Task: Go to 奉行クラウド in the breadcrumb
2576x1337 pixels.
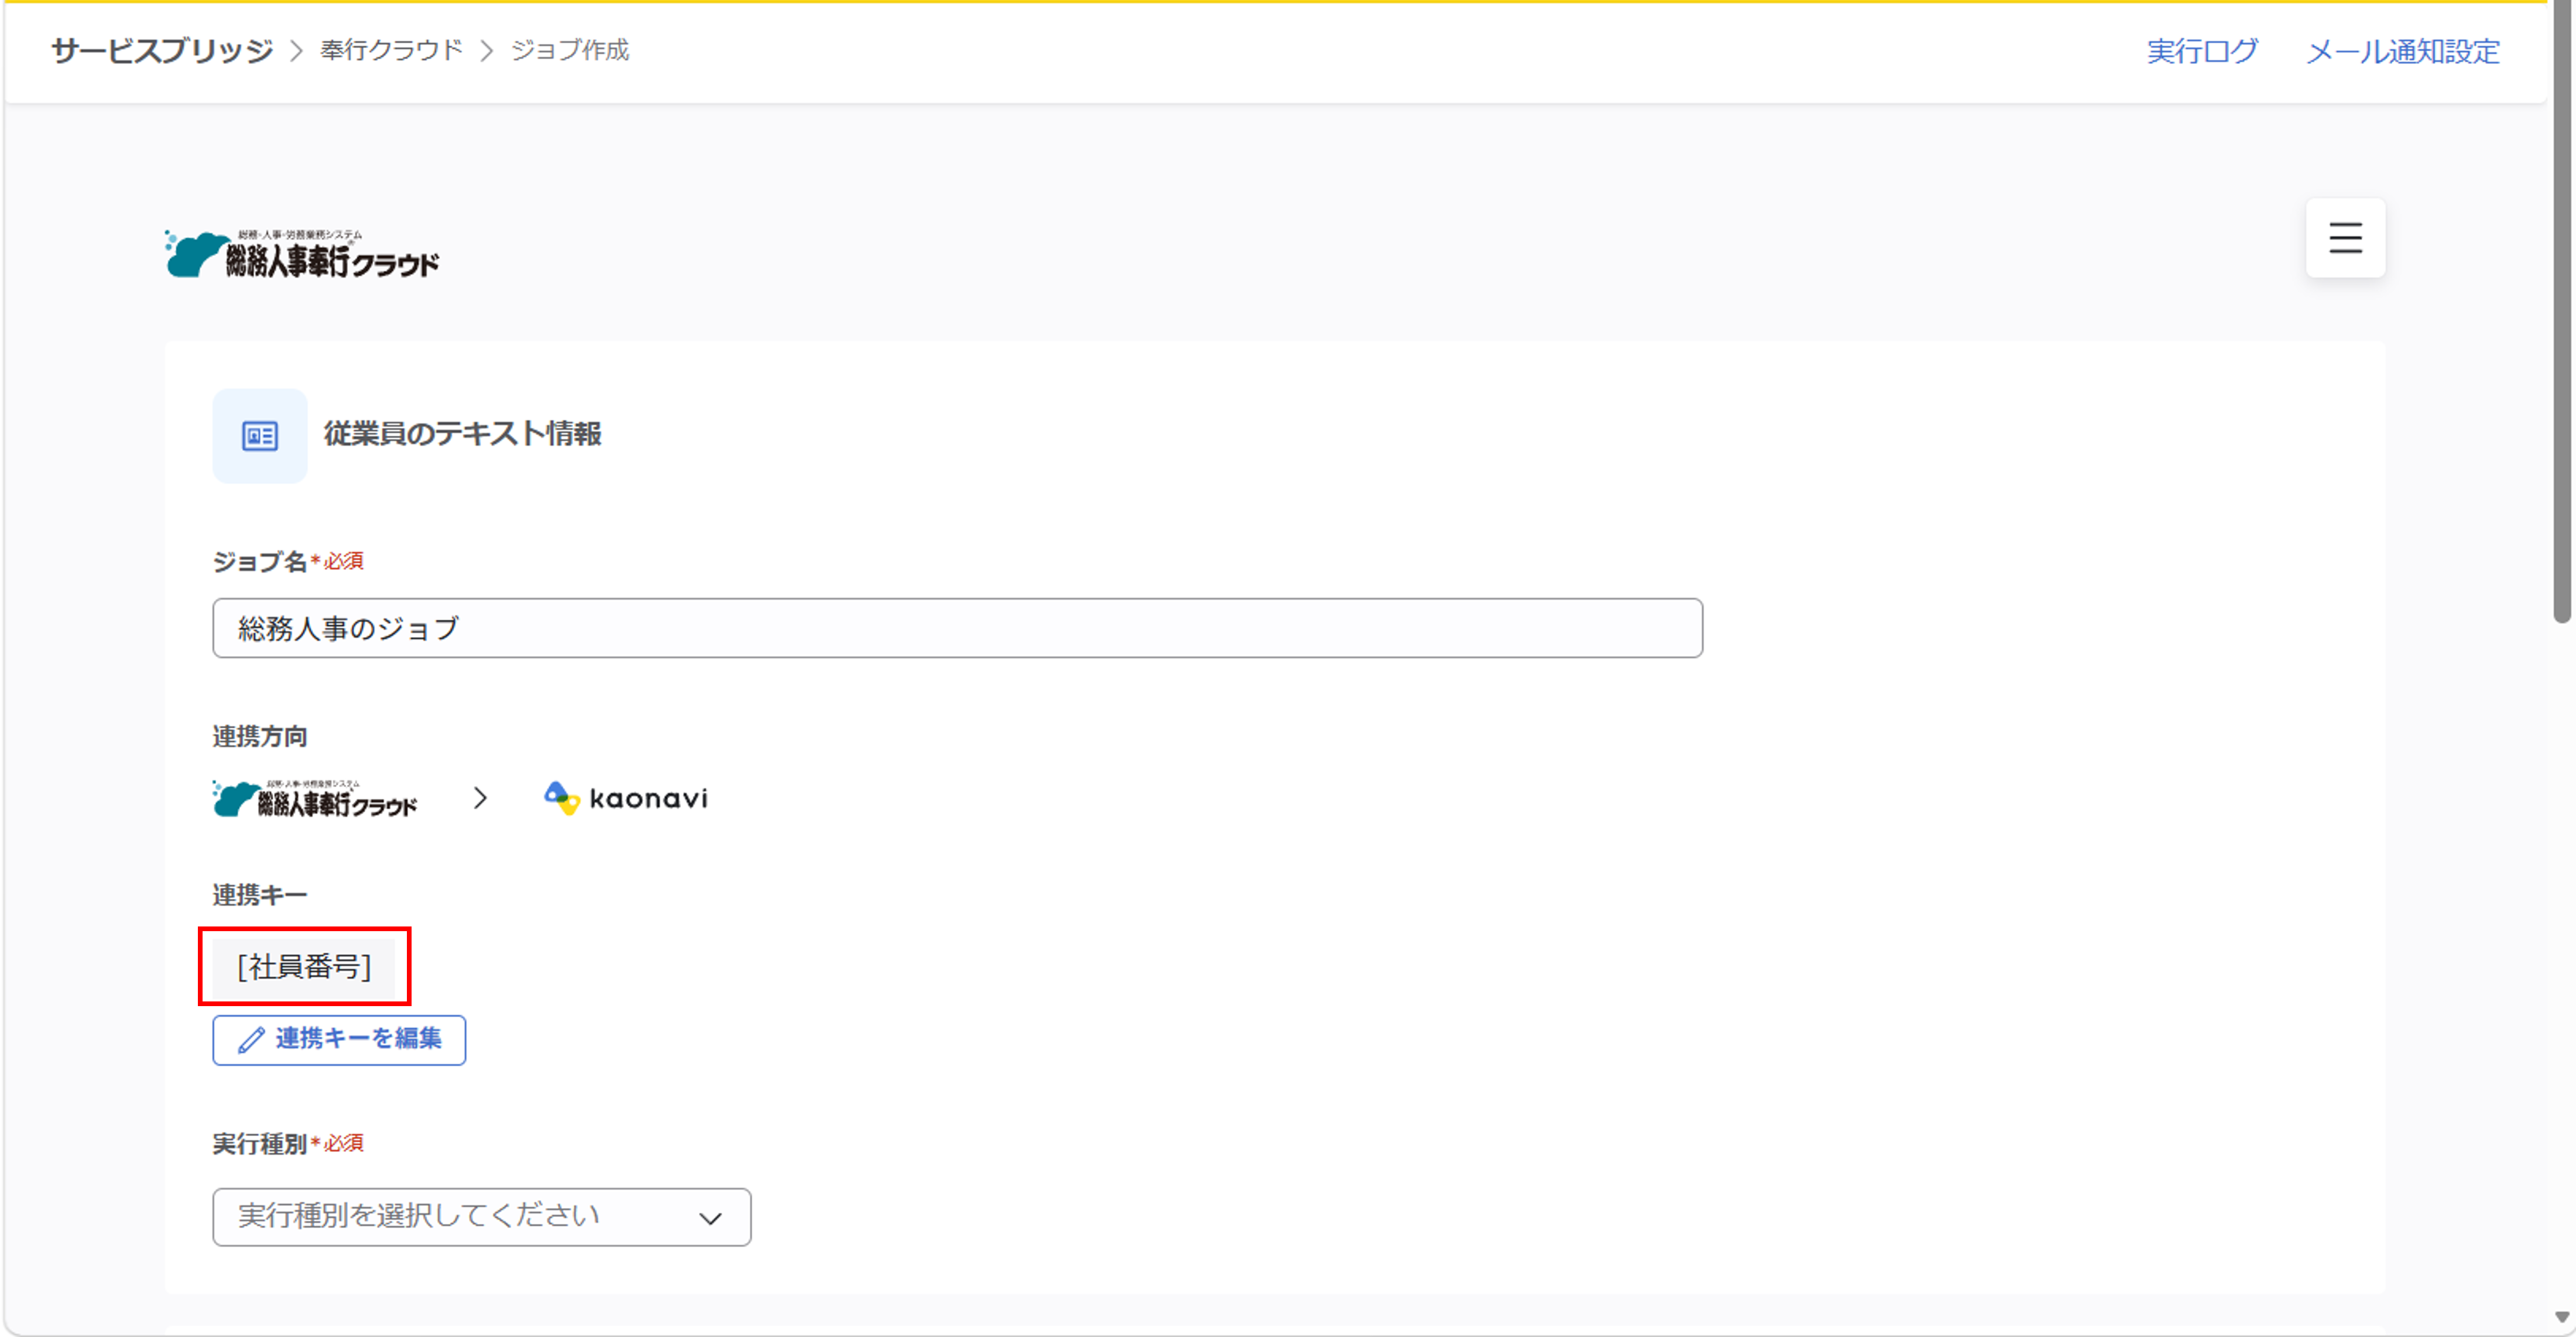Action: click(x=391, y=50)
